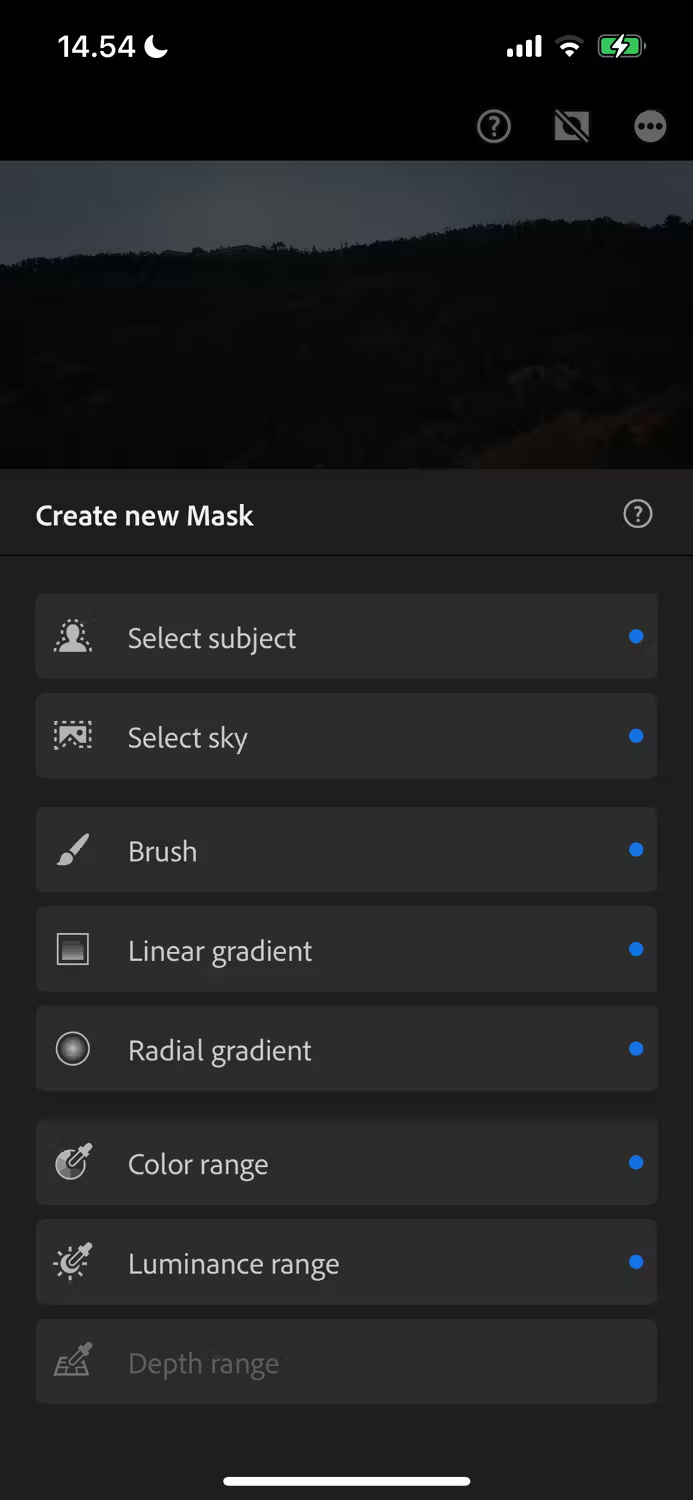Image resolution: width=693 pixels, height=1500 pixels.
Task: Tap the Linear gradient square icon
Action: click(x=73, y=949)
